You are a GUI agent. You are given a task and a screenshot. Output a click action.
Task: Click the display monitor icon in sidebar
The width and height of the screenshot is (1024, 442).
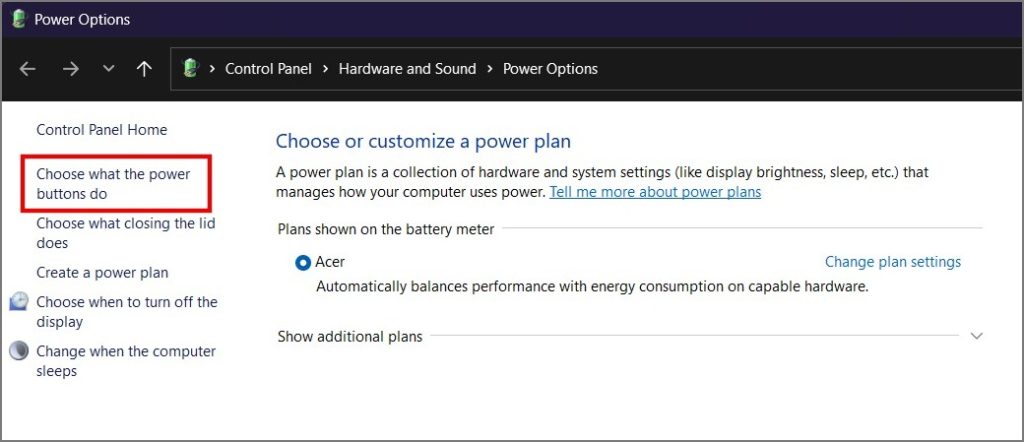pos(19,302)
